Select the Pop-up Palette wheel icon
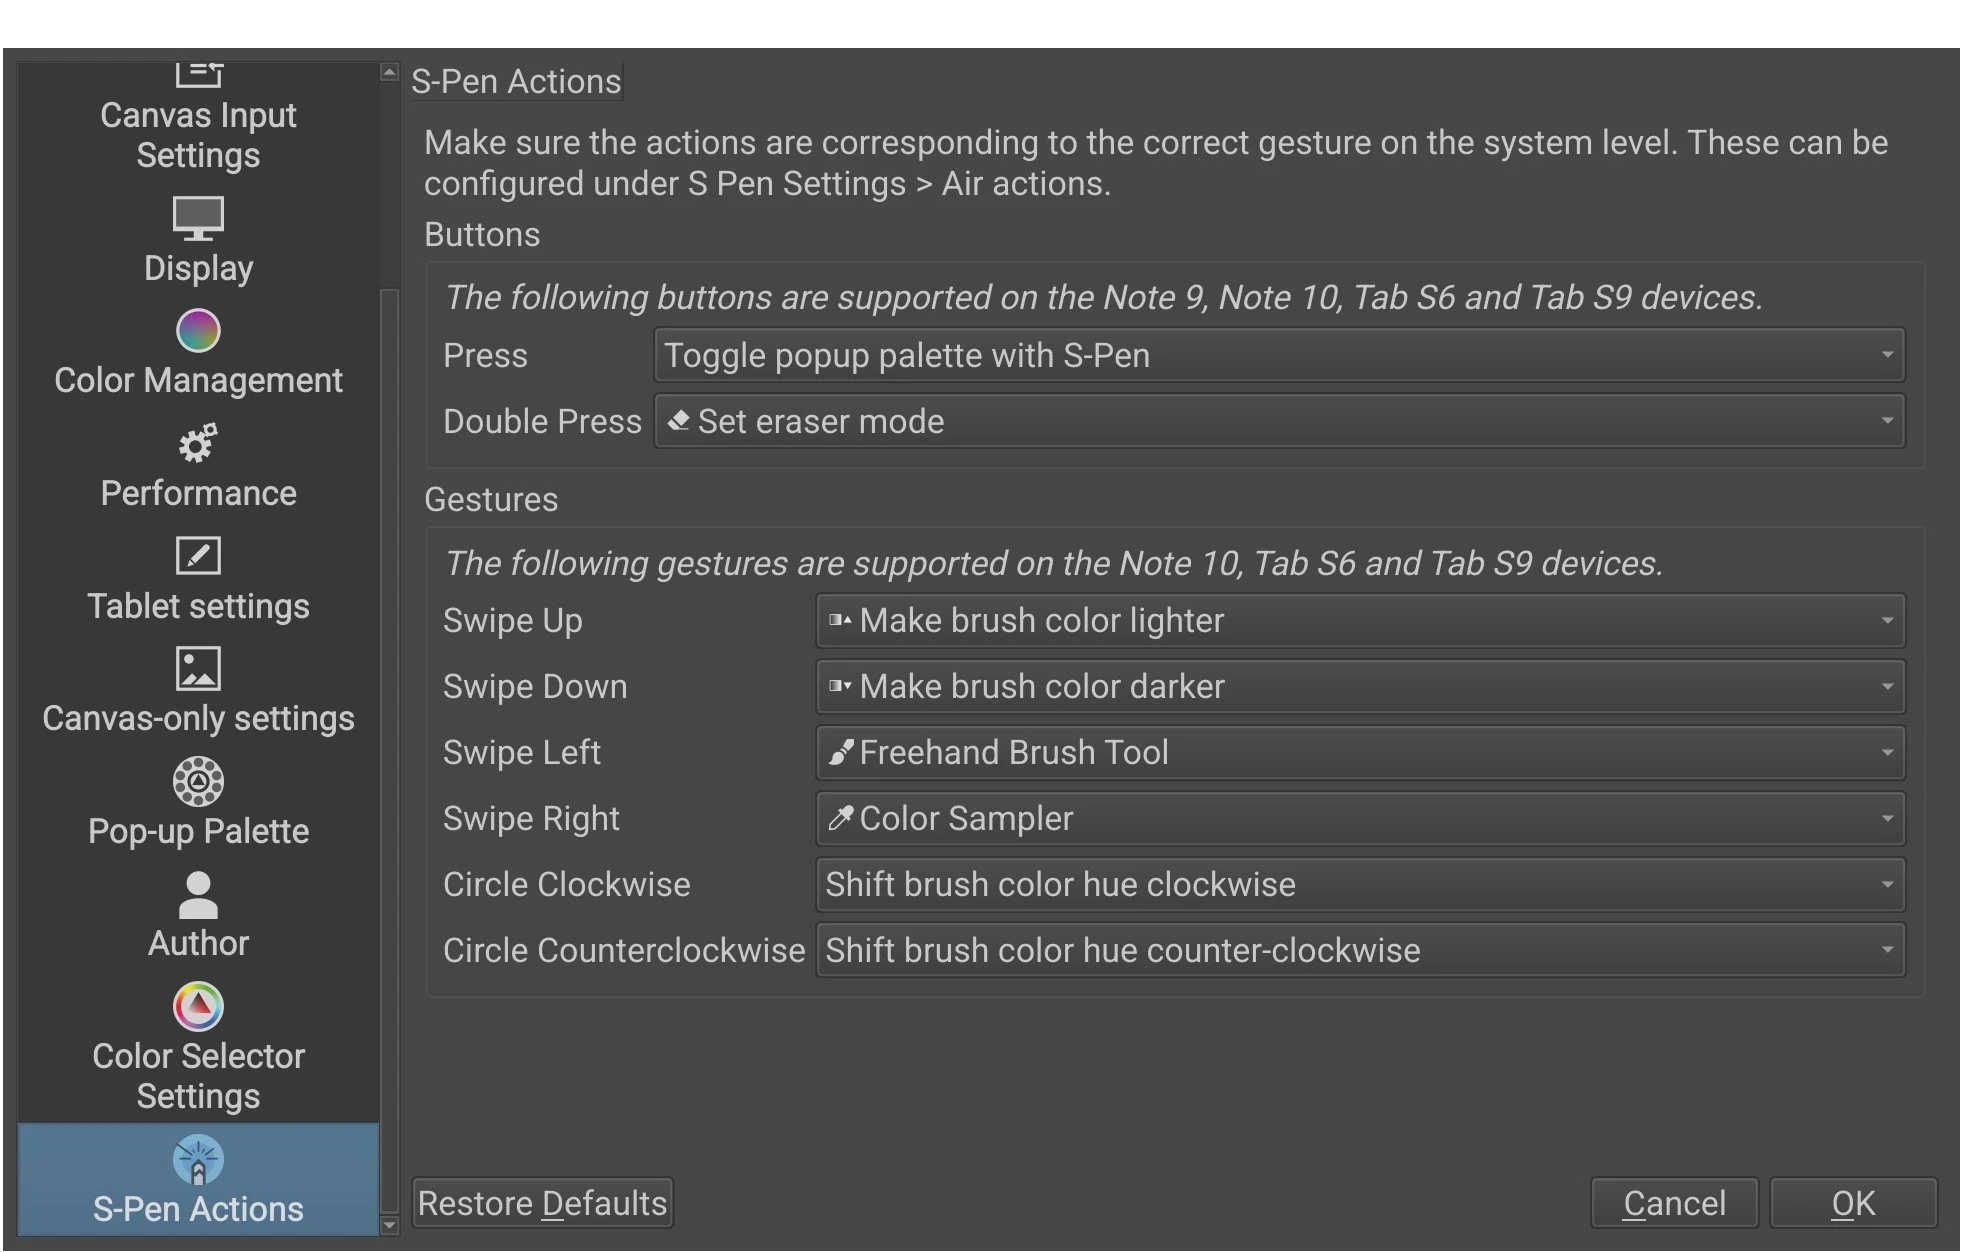Screen dimensions: 1965x1252 click(x=198, y=781)
